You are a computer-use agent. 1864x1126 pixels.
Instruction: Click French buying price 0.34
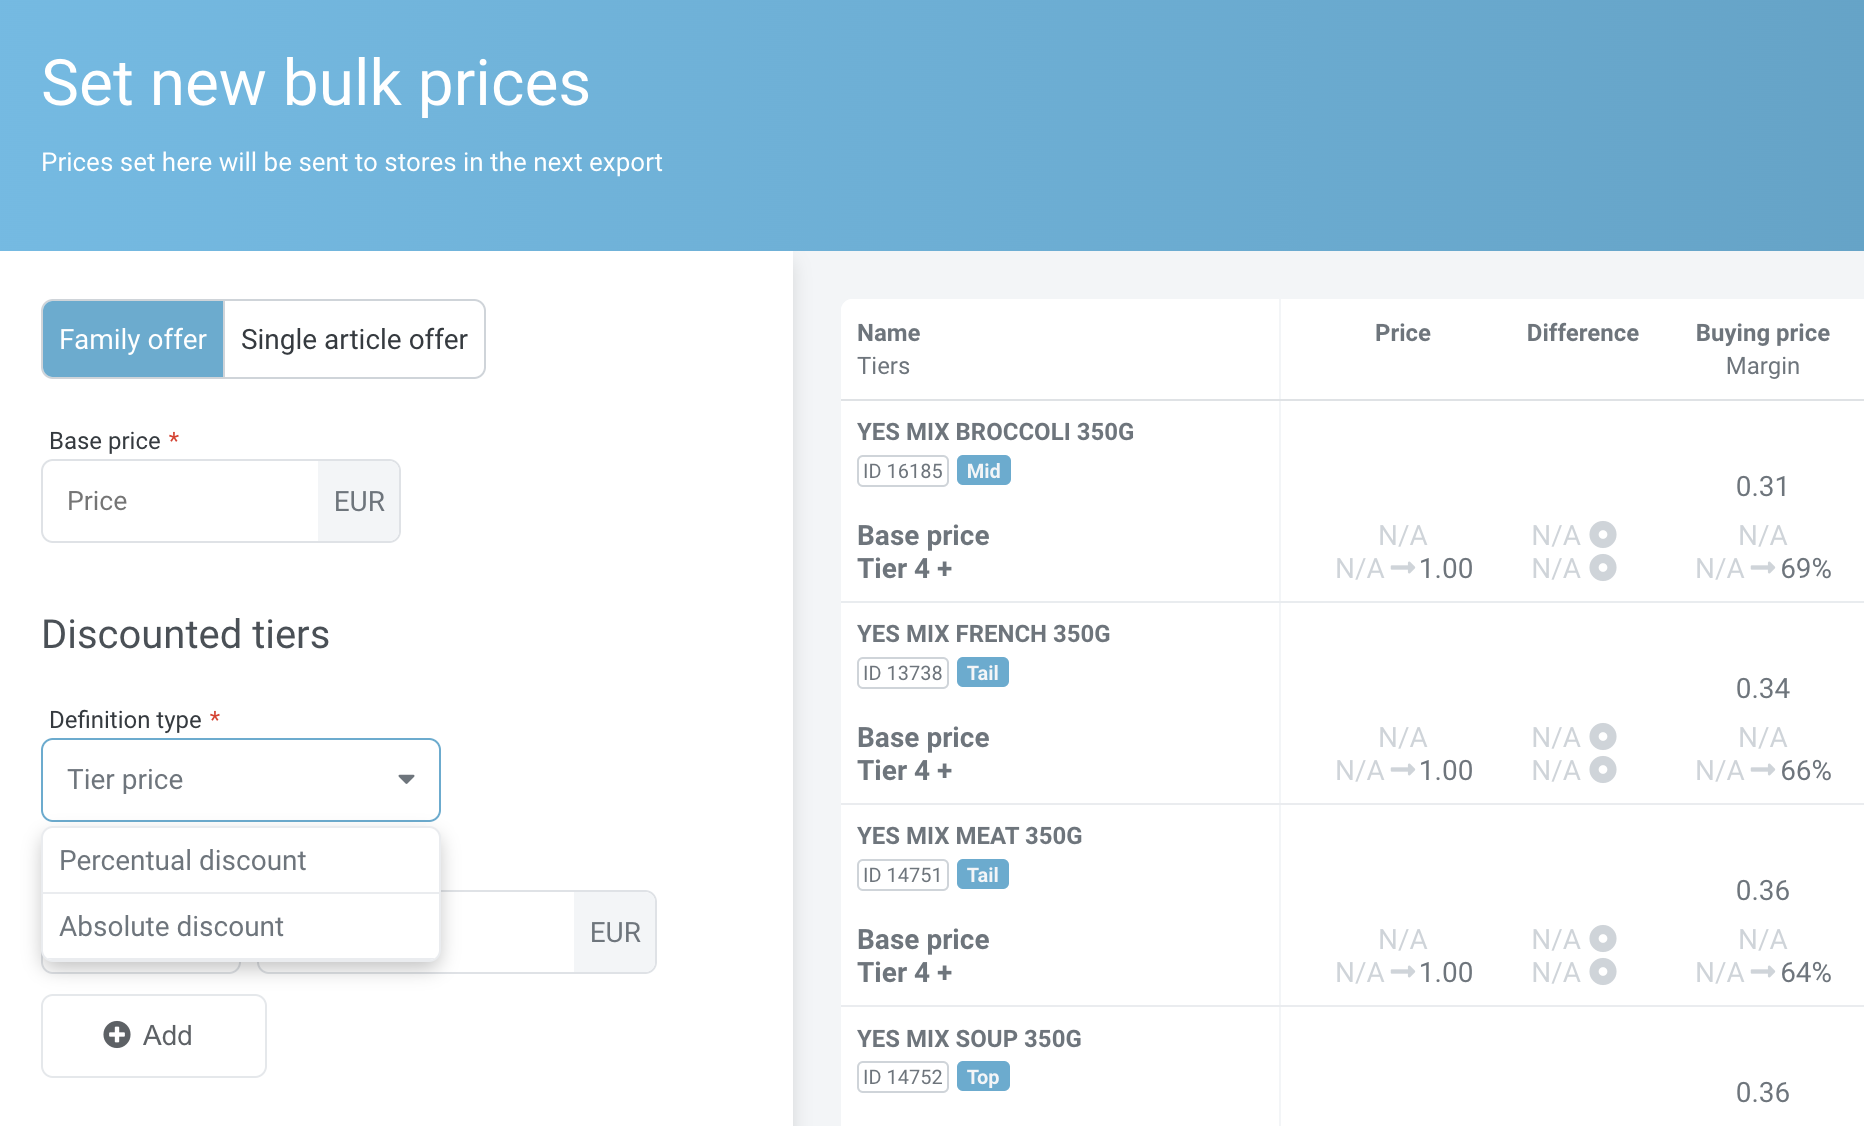(1762, 689)
